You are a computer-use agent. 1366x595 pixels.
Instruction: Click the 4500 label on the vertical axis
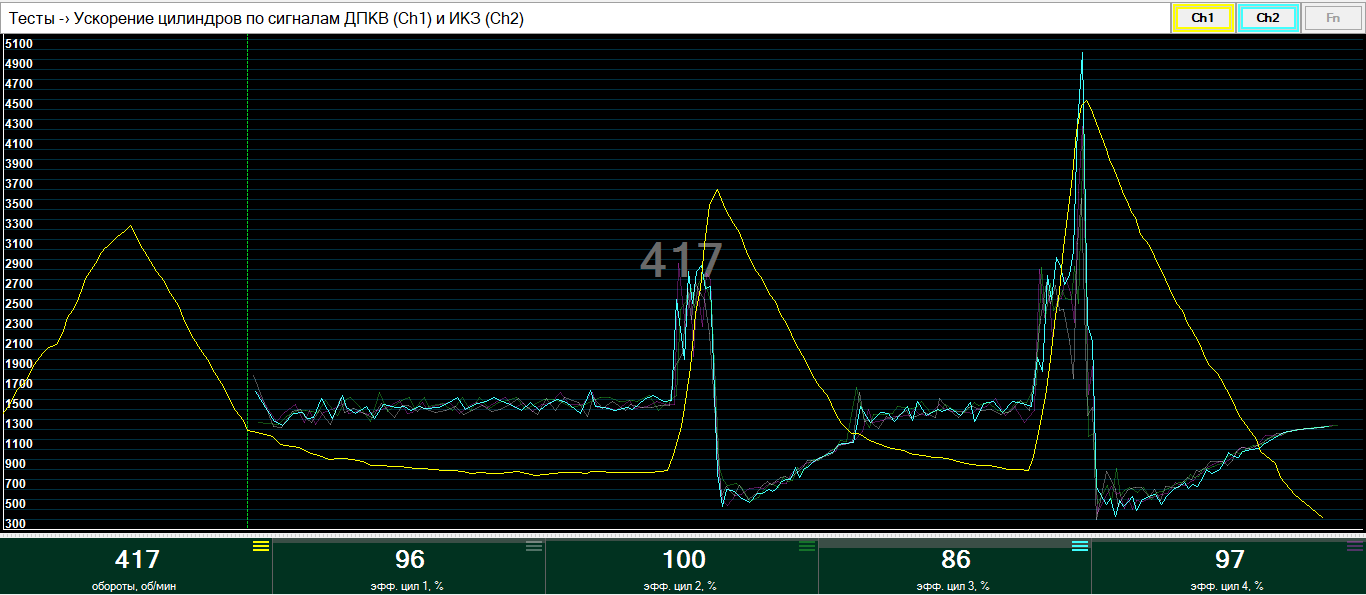coord(19,104)
